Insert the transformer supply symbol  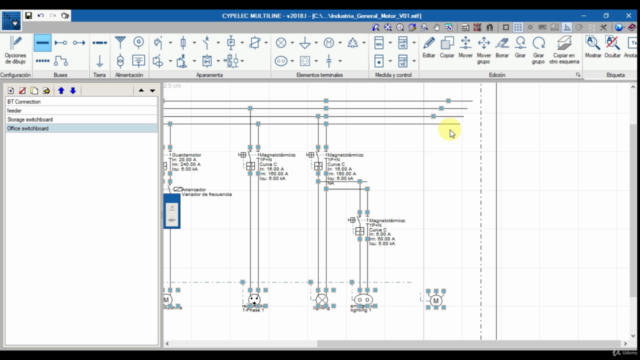120,61
